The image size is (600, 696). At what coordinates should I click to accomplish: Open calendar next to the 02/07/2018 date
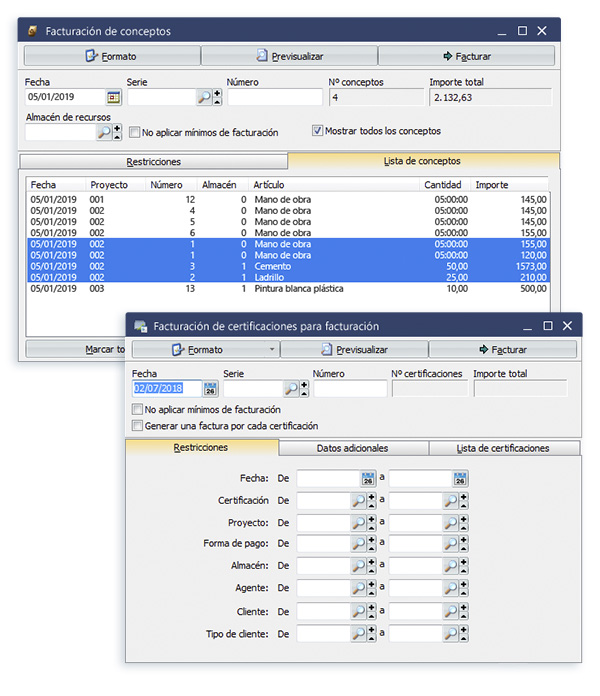pos(210,389)
